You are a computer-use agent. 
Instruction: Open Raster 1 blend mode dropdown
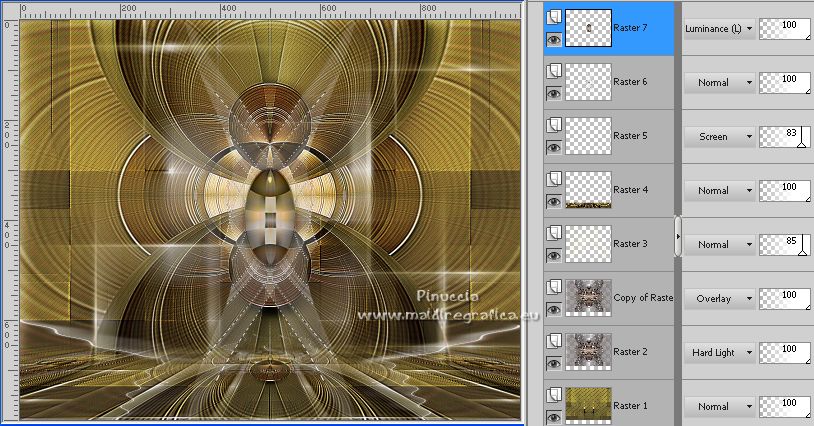click(719, 406)
